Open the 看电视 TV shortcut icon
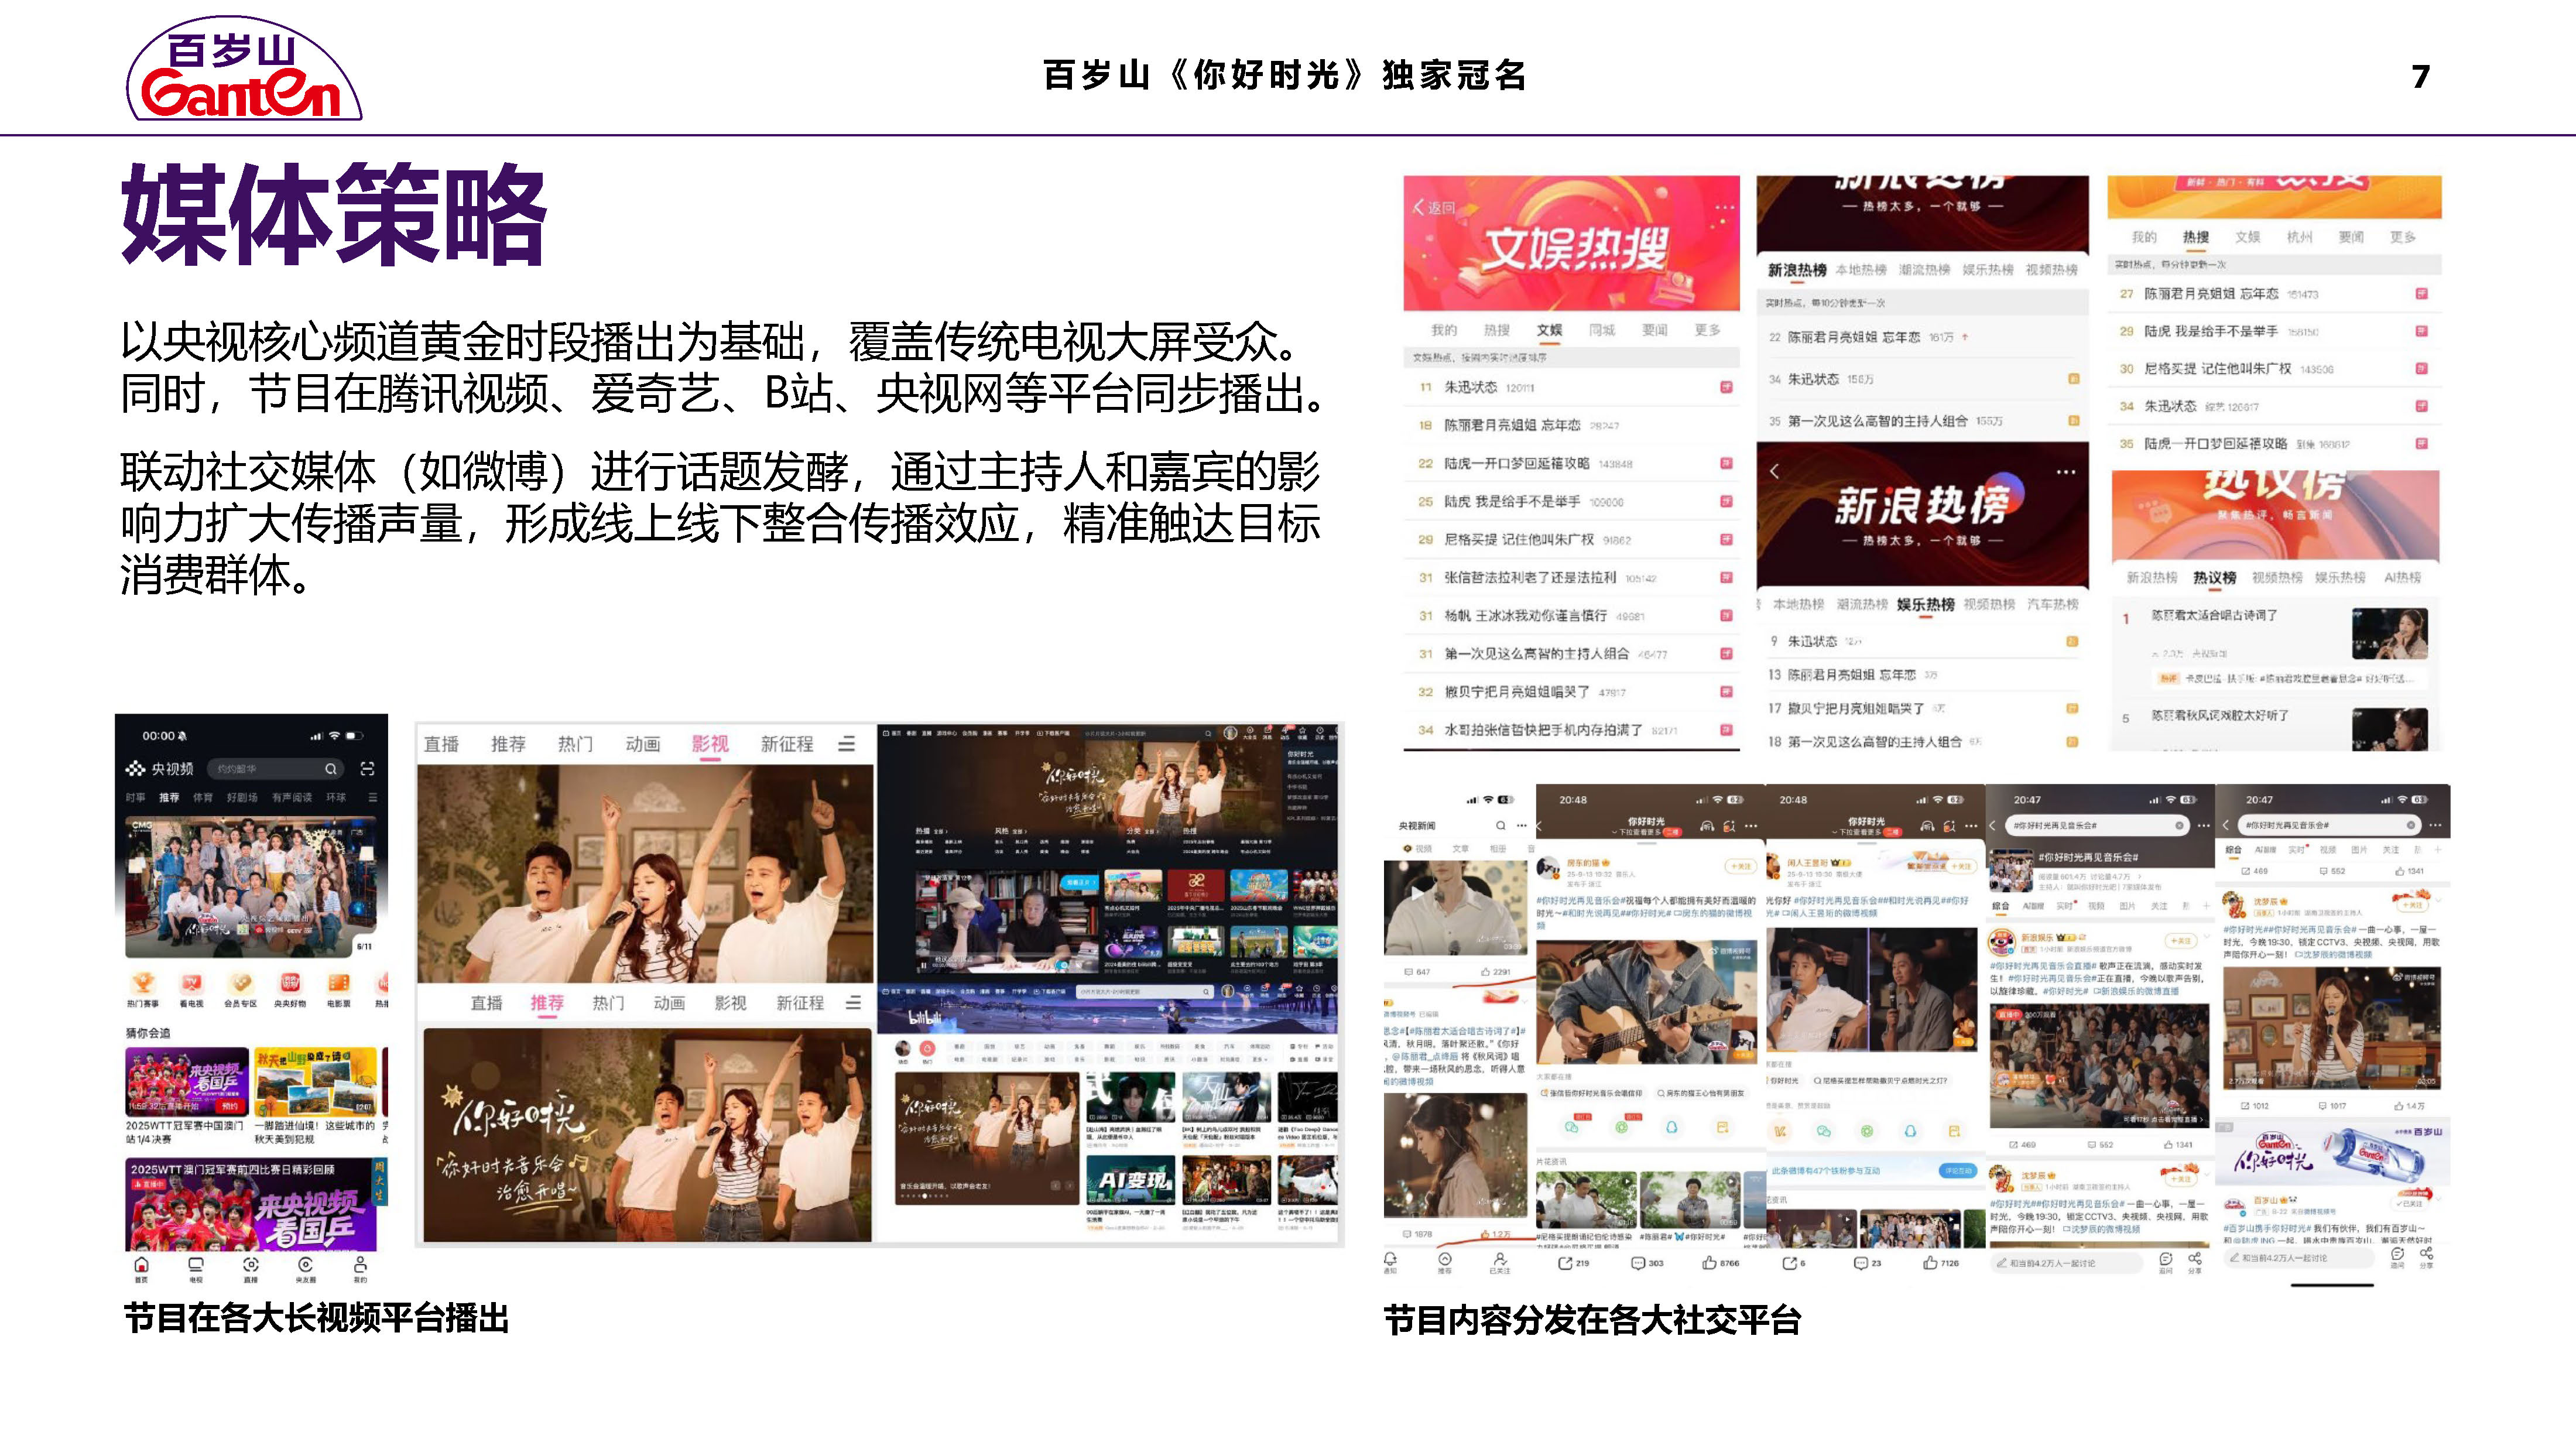The height and width of the screenshot is (1449, 2576). 191,984
